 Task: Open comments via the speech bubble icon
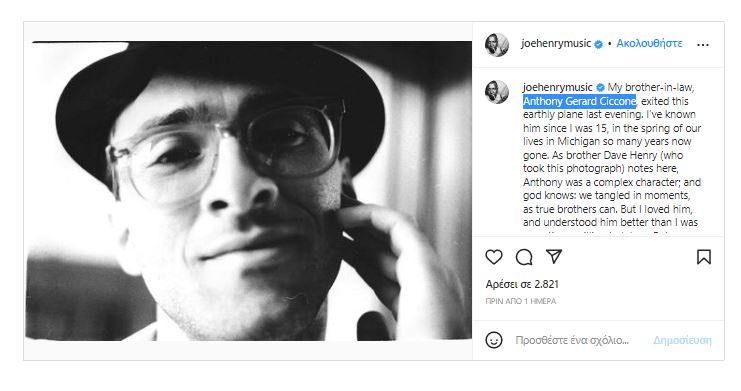524,257
